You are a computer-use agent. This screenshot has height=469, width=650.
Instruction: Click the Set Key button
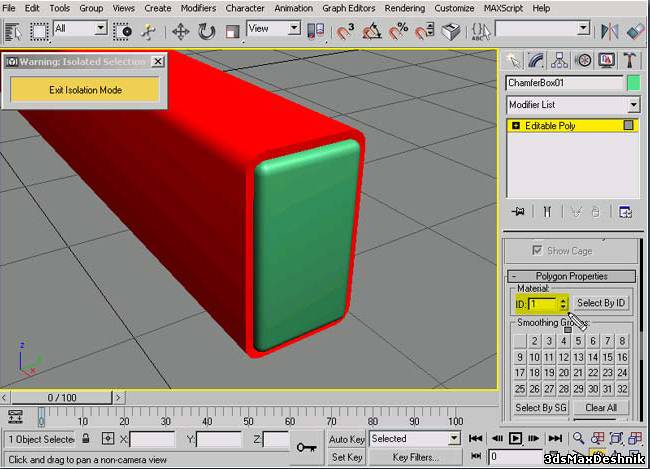347,457
